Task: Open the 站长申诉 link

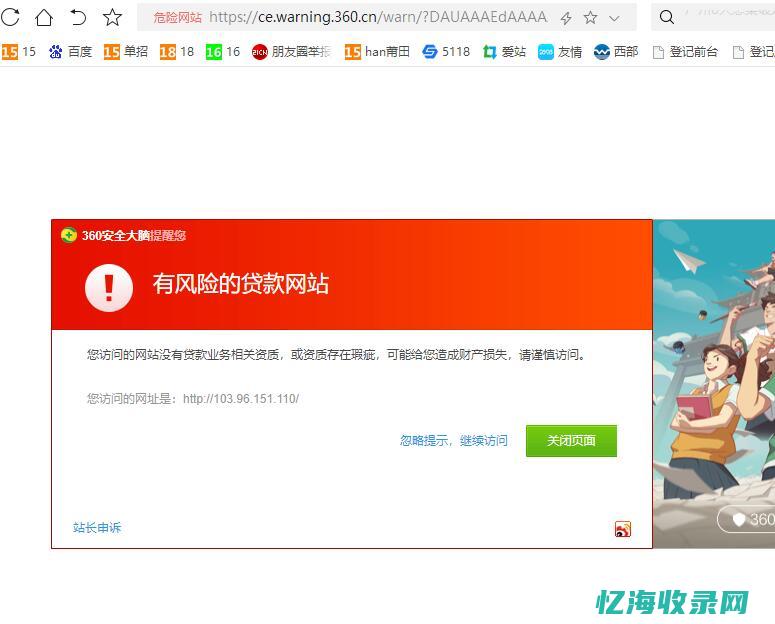Action: (97, 528)
